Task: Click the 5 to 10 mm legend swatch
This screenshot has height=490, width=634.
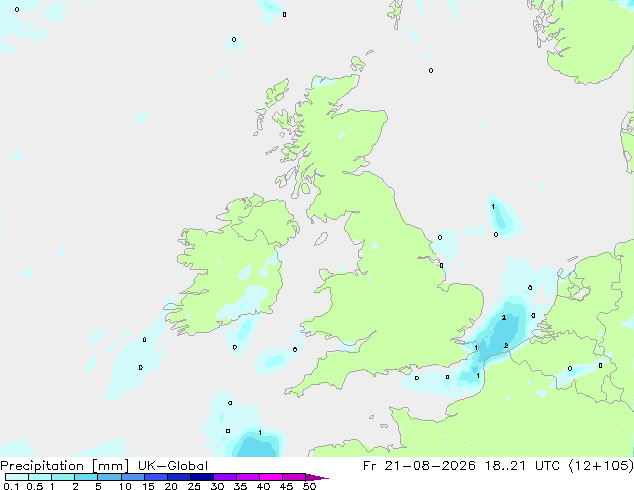Action: [x=110, y=477]
